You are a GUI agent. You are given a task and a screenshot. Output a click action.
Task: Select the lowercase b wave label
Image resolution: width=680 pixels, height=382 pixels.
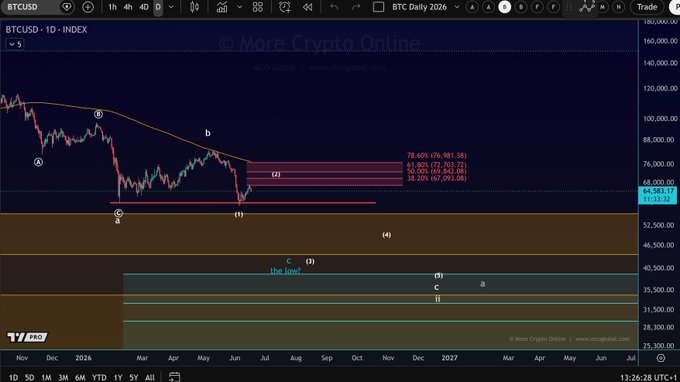208,133
